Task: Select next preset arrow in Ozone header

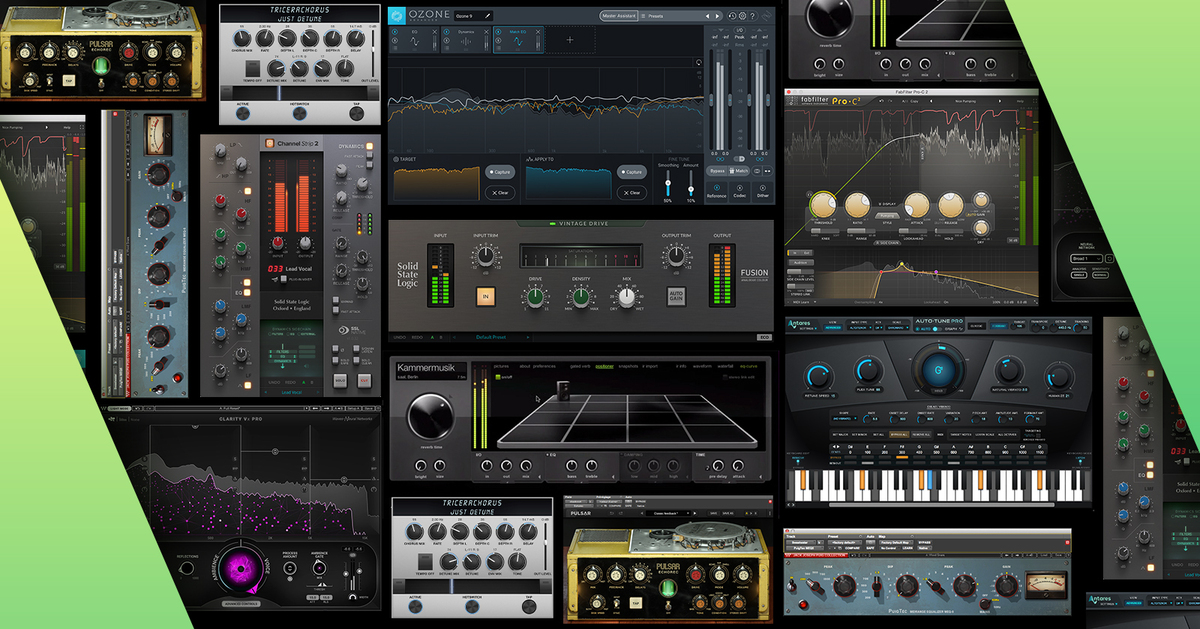Action: coord(718,16)
